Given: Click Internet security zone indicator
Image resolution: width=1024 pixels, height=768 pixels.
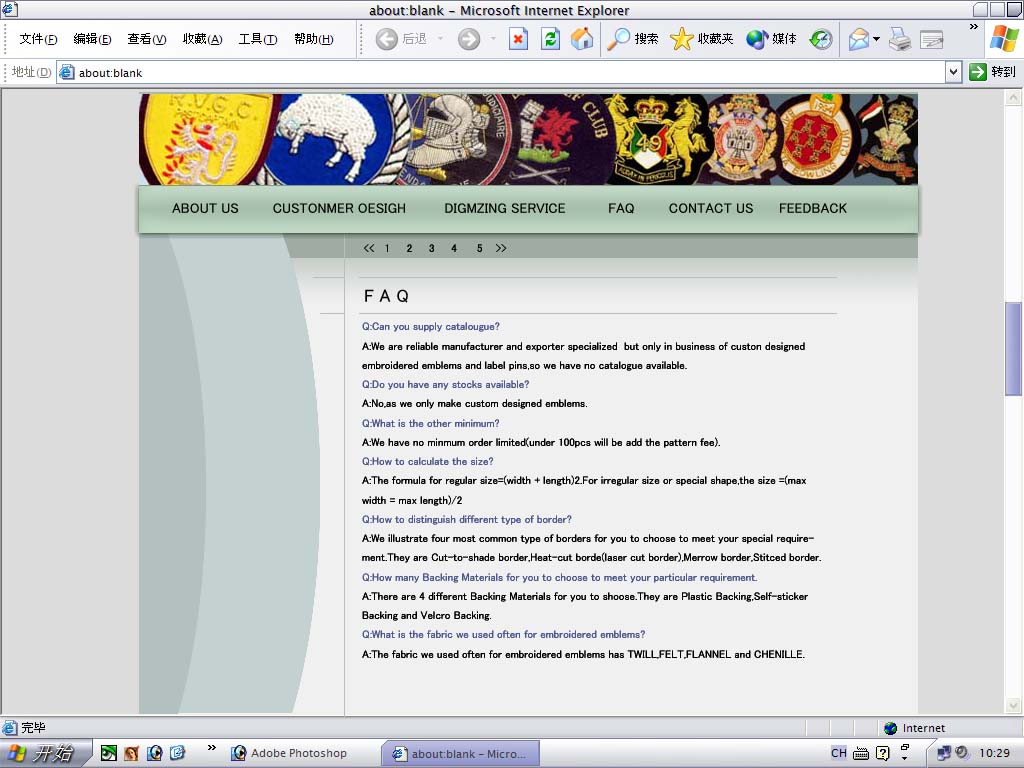Looking at the screenshot, I should (914, 728).
